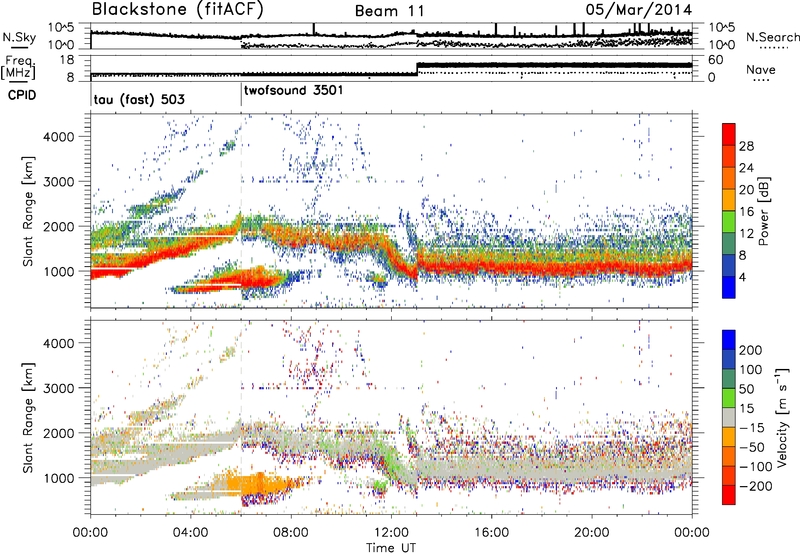Viewport: 800px width, 554px height.
Task: Click the '16' tick on the Power scale
Action: [x=746, y=212]
